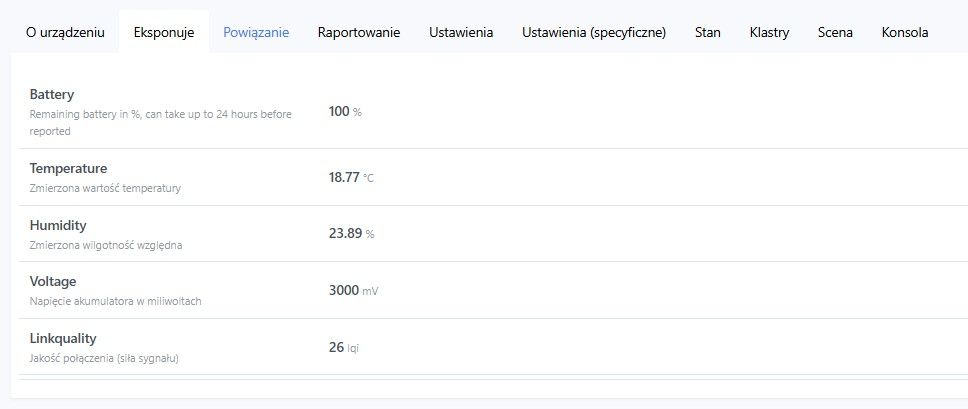This screenshot has width=968, height=409.
Task: Open the Raportowanie tab
Action: coord(359,32)
